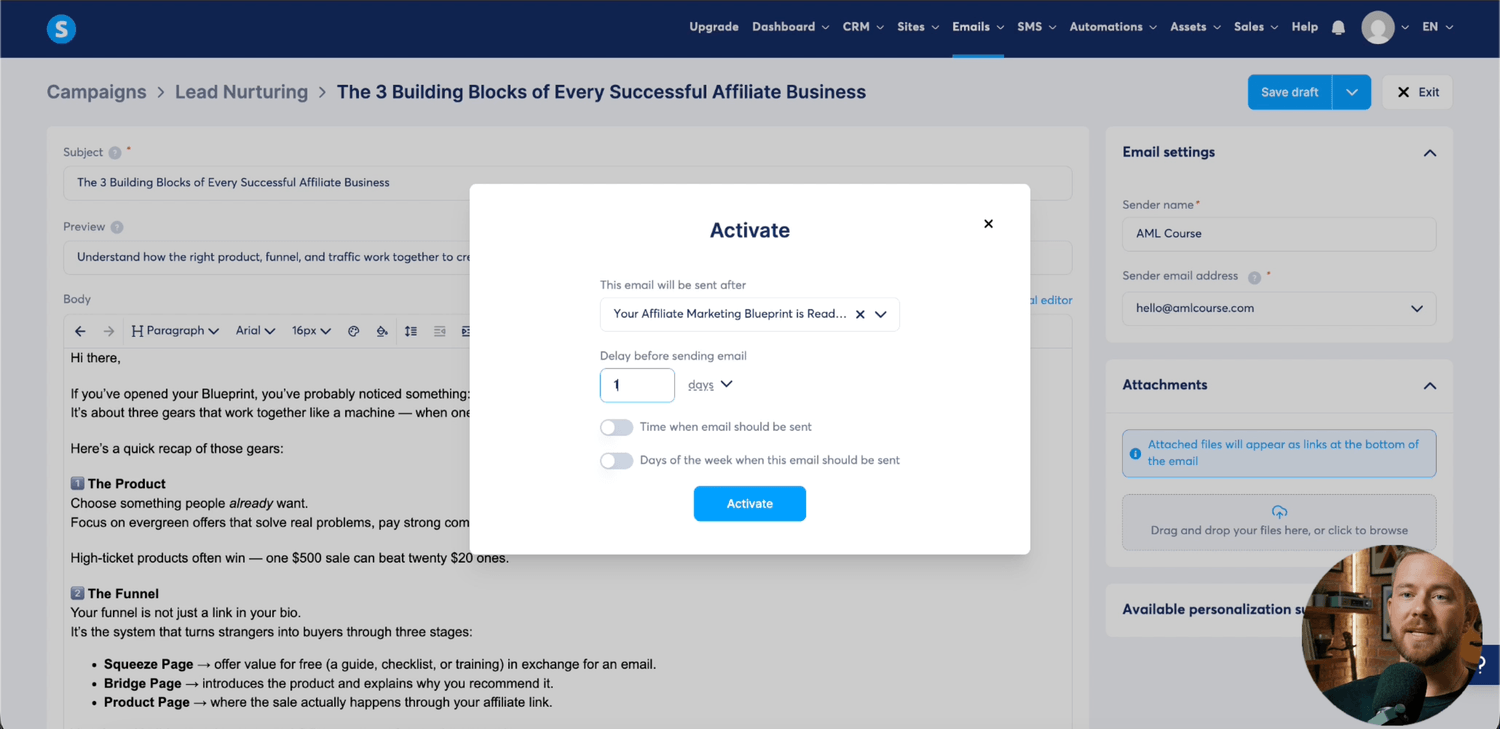Click the line height icon

411,331
